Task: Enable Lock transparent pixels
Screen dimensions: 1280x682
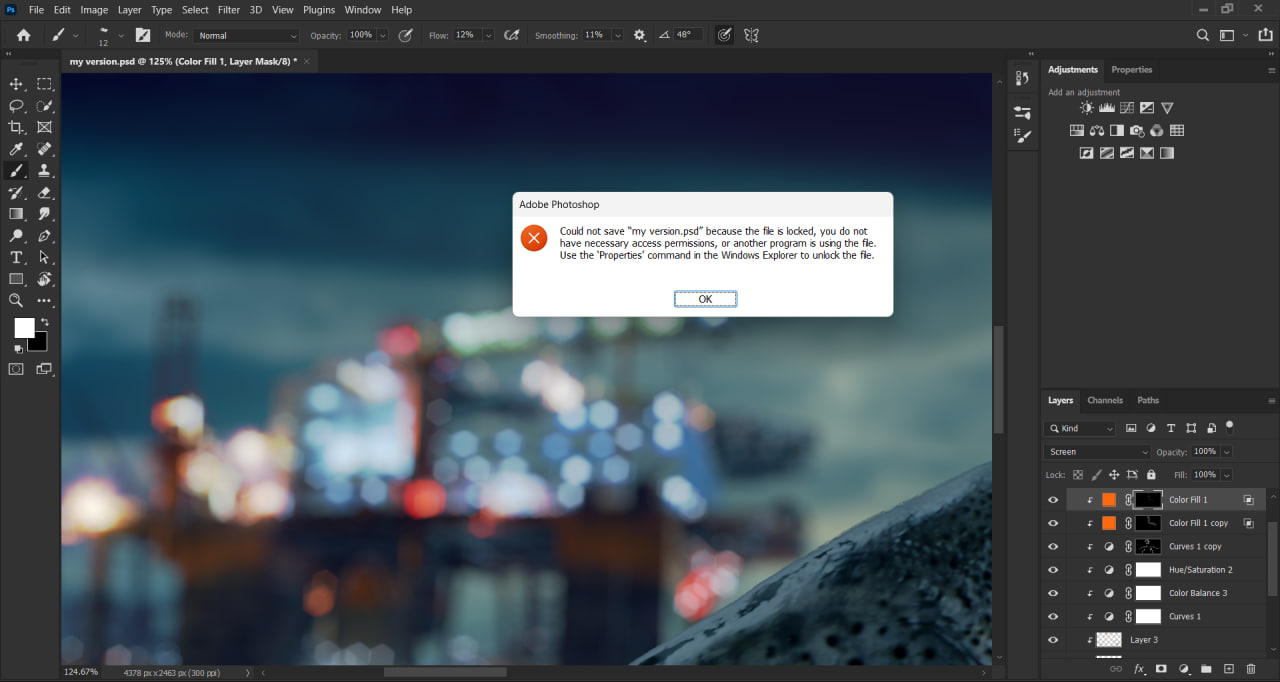Action: [1078, 475]
